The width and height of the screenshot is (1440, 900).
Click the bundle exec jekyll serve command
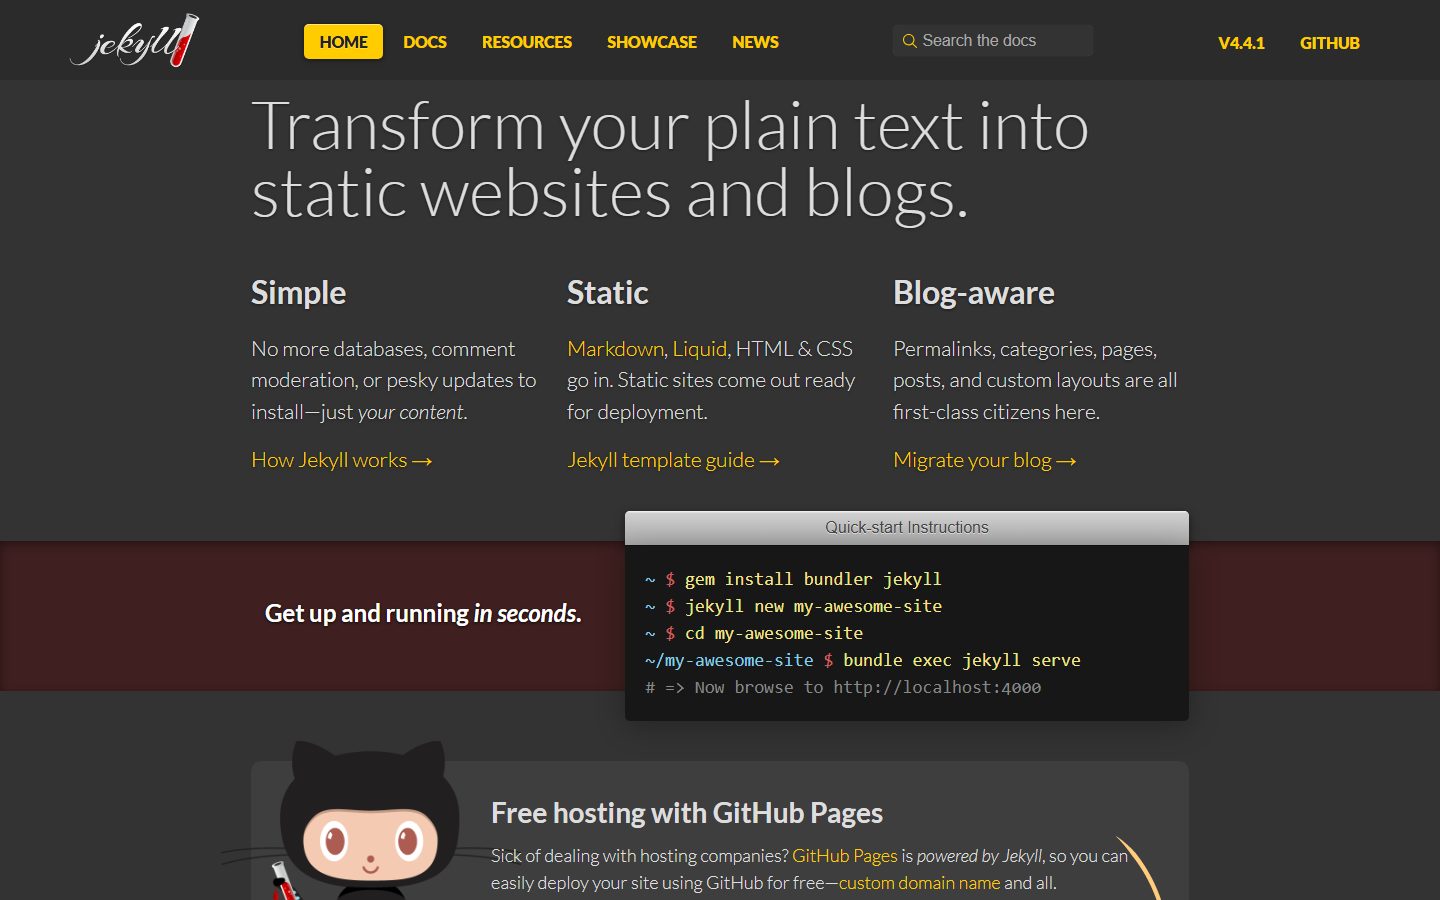(962, 660)
